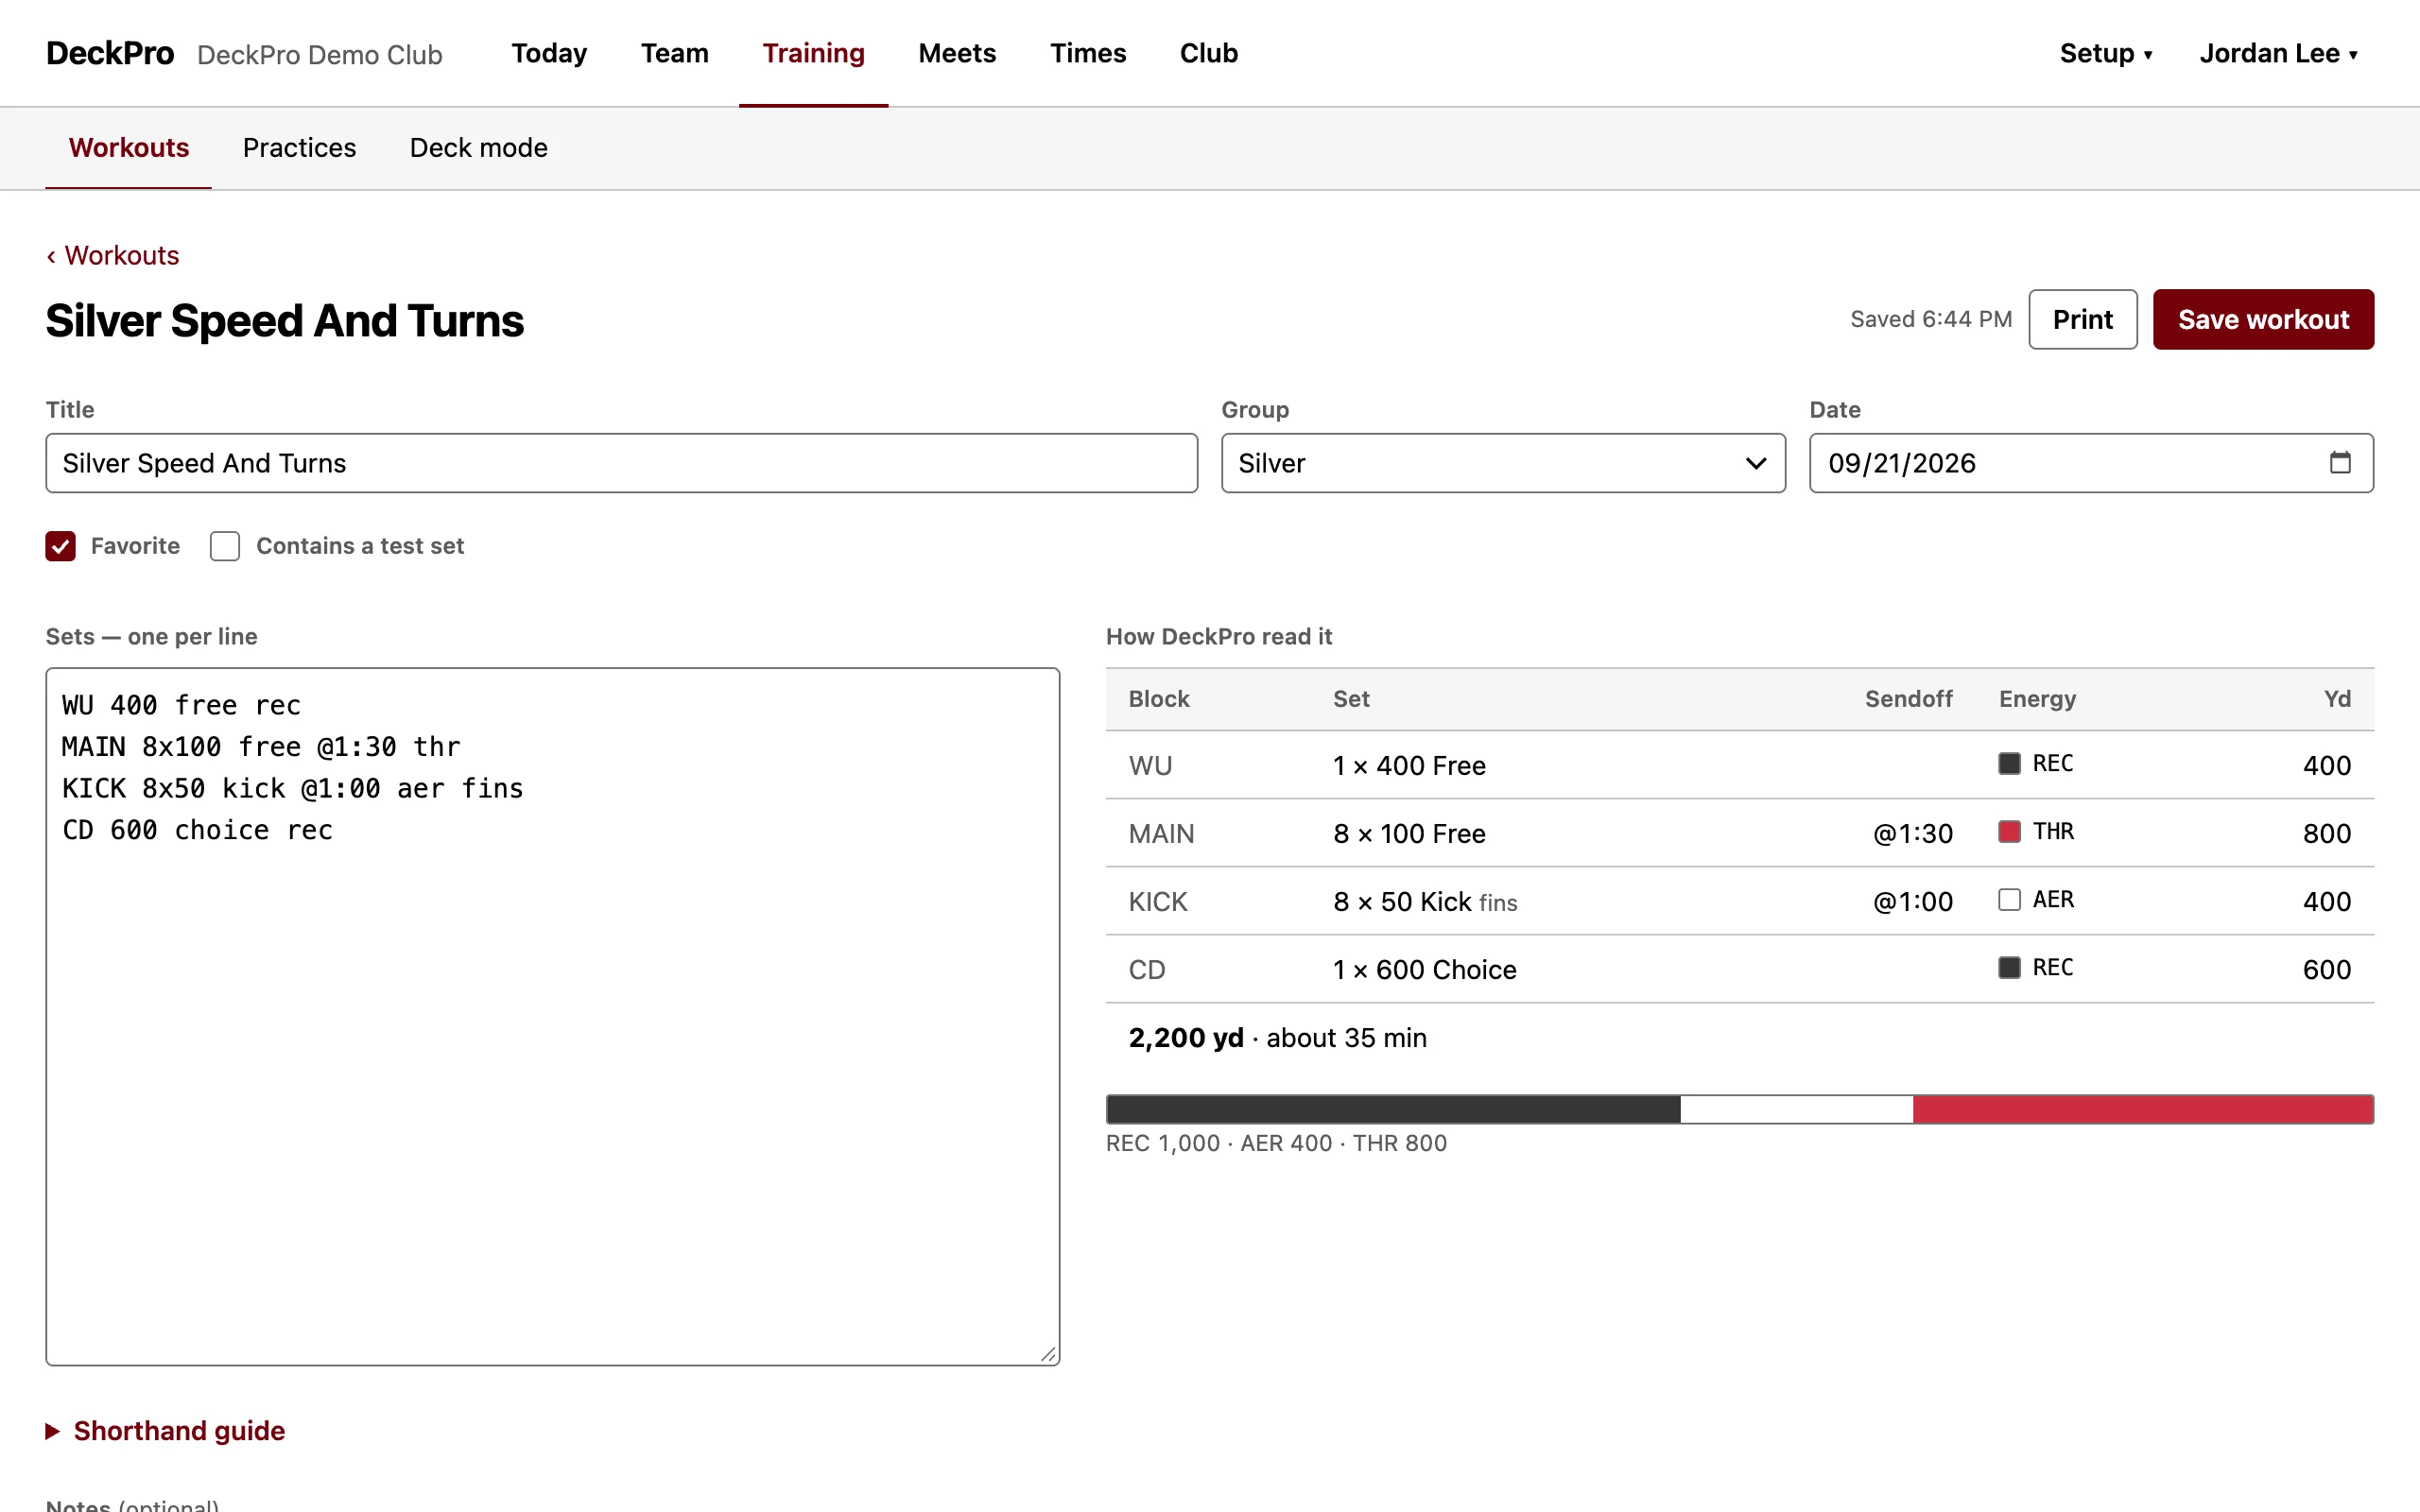Enable Contains a test set checkbox
The image size is (2420, 1512).
(x=225, y=546)
